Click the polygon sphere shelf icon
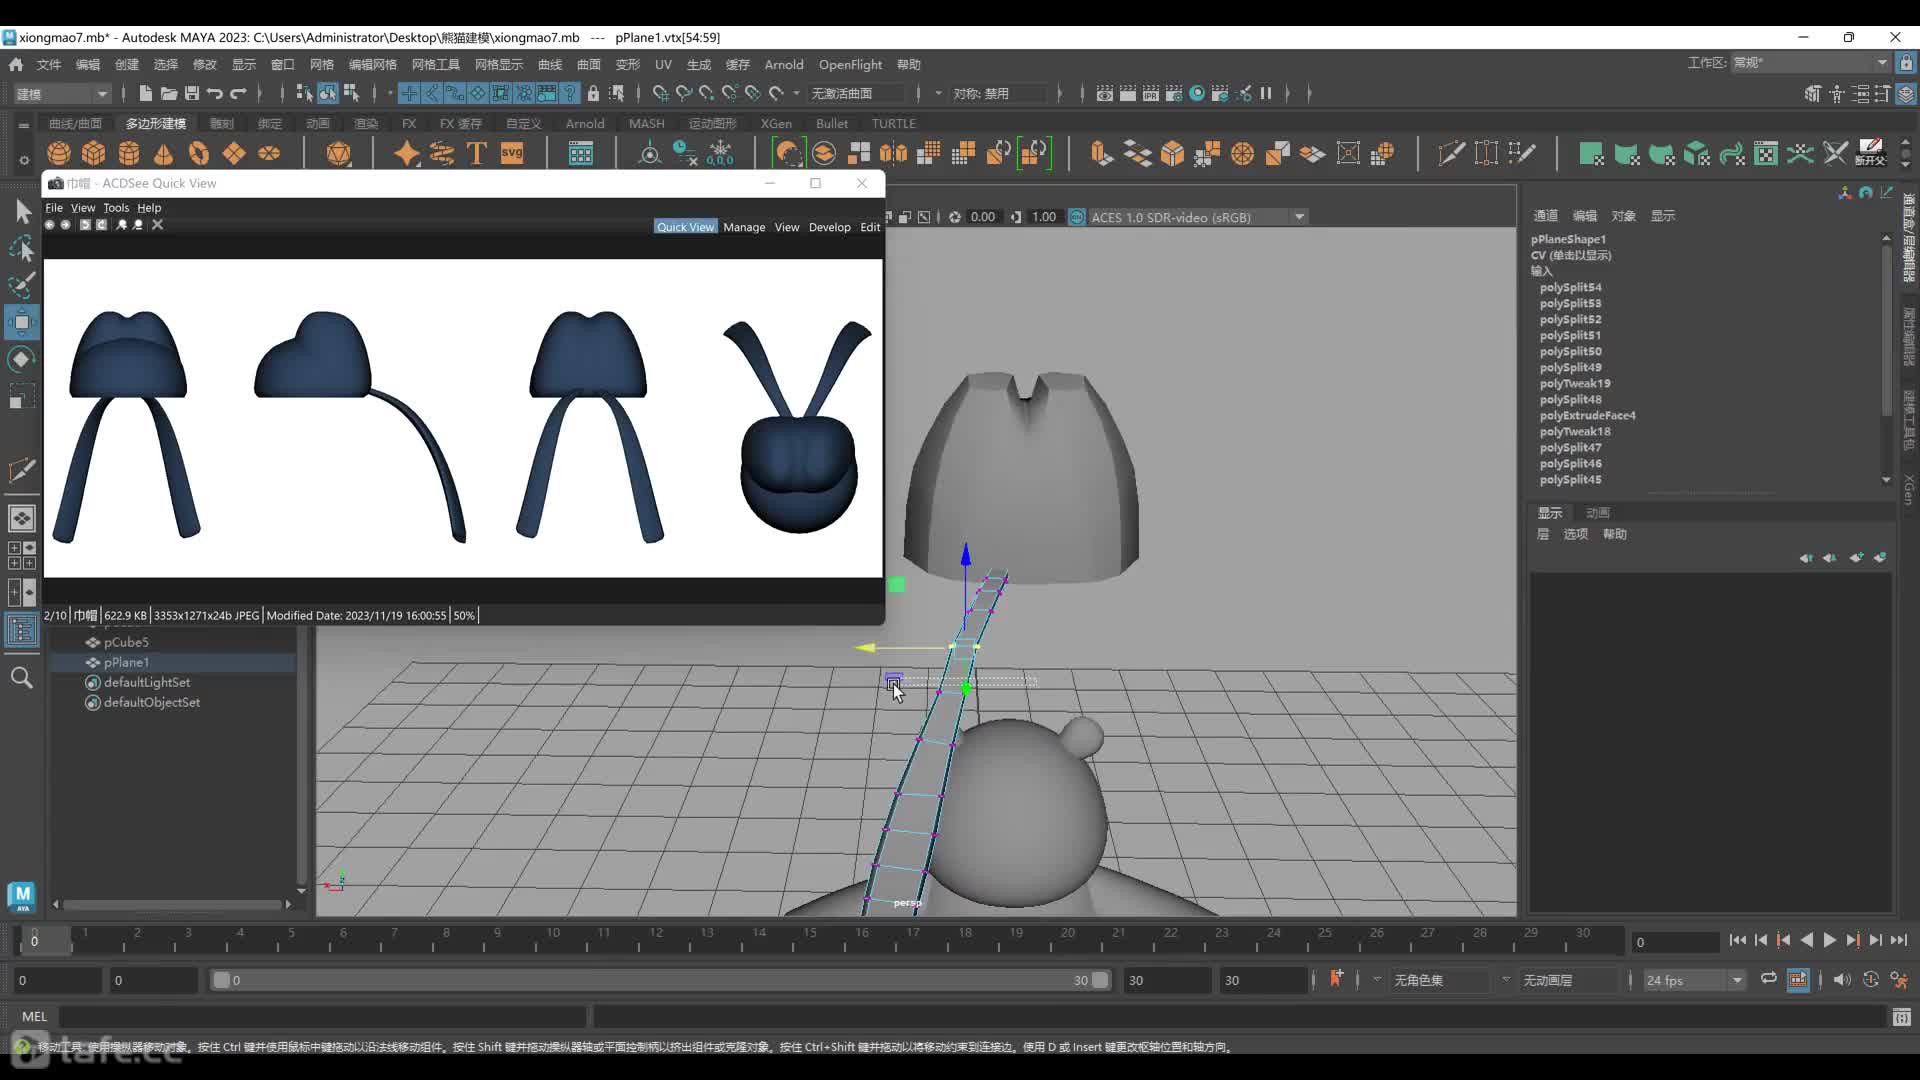Image resolution: width=1920 pixels, height=1080 pixels. tap(59, 153)
